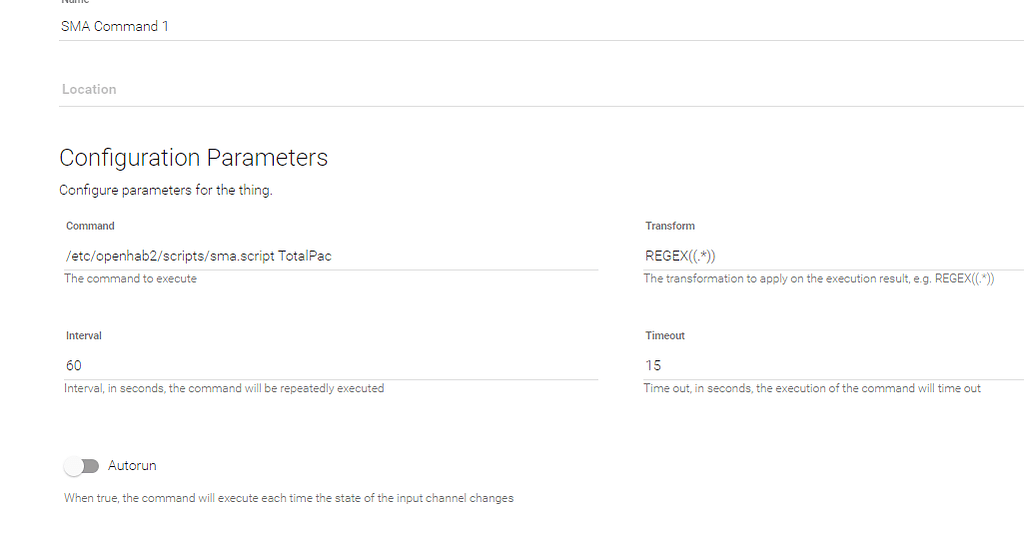Click the Interval field showing 60
This screenshot has width=1024, height=541.
tap(330, 365)
